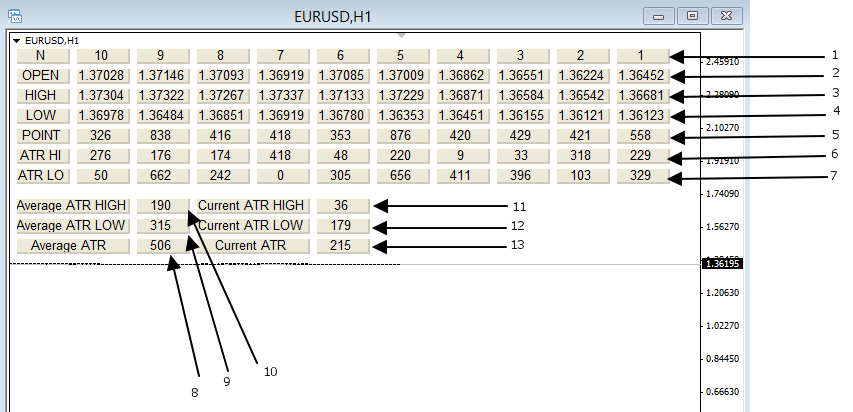Click LOW value 1.36121
This screenshot has width=853, height=412.
(x=583, y=116)
